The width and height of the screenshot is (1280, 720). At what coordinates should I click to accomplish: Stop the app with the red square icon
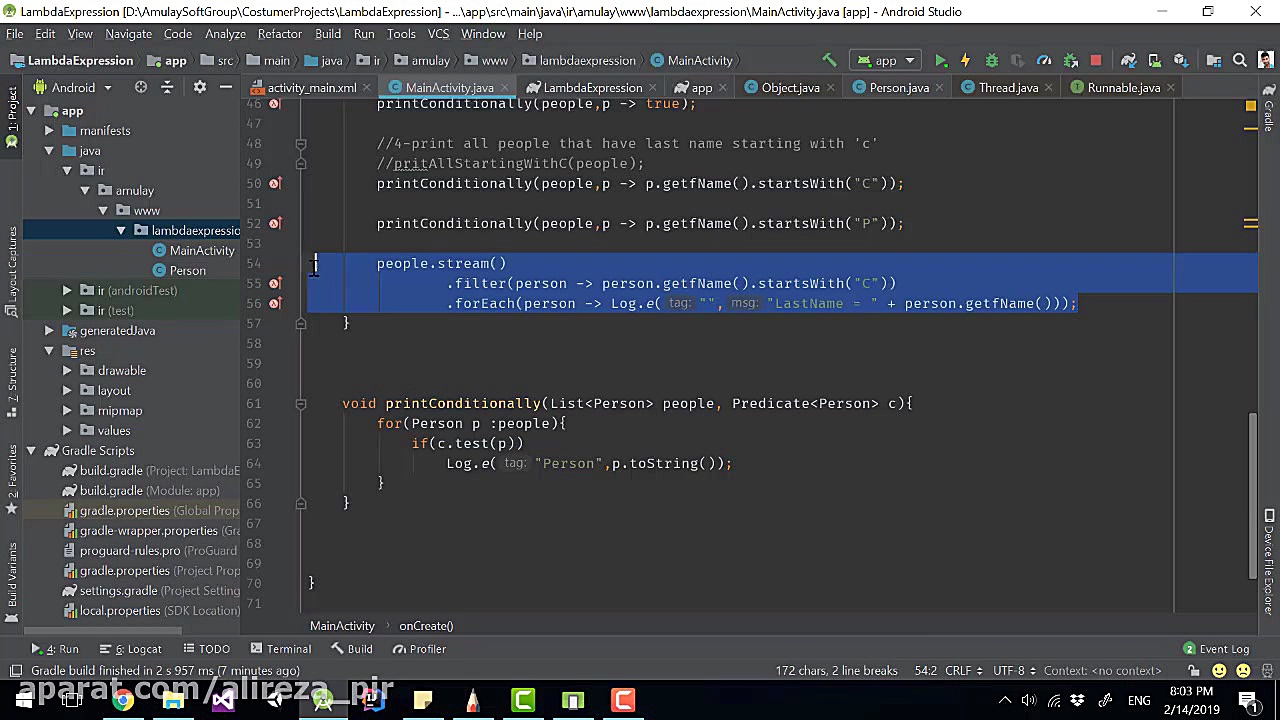coord(1096,60)
